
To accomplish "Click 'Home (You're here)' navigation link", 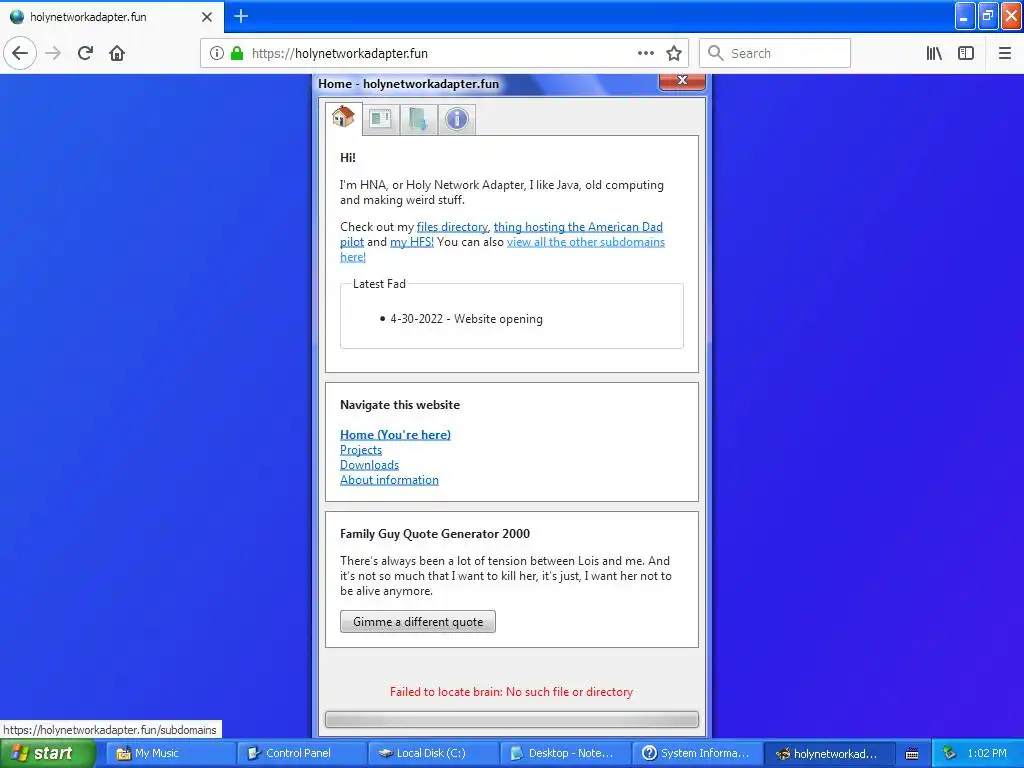I will (x=395, y=434).
